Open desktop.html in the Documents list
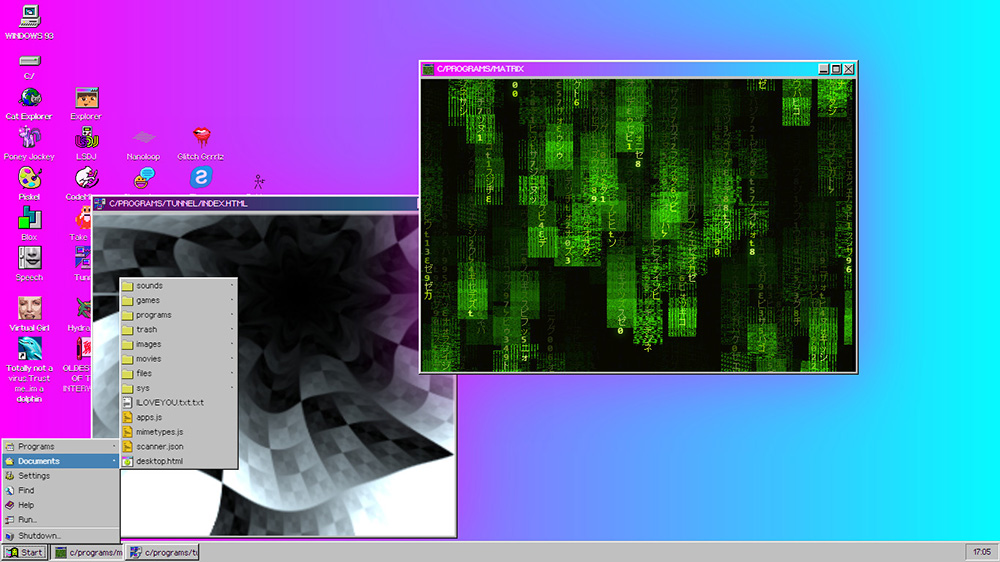This screenshot has height=562, width=1000. (x=179, y=462)
